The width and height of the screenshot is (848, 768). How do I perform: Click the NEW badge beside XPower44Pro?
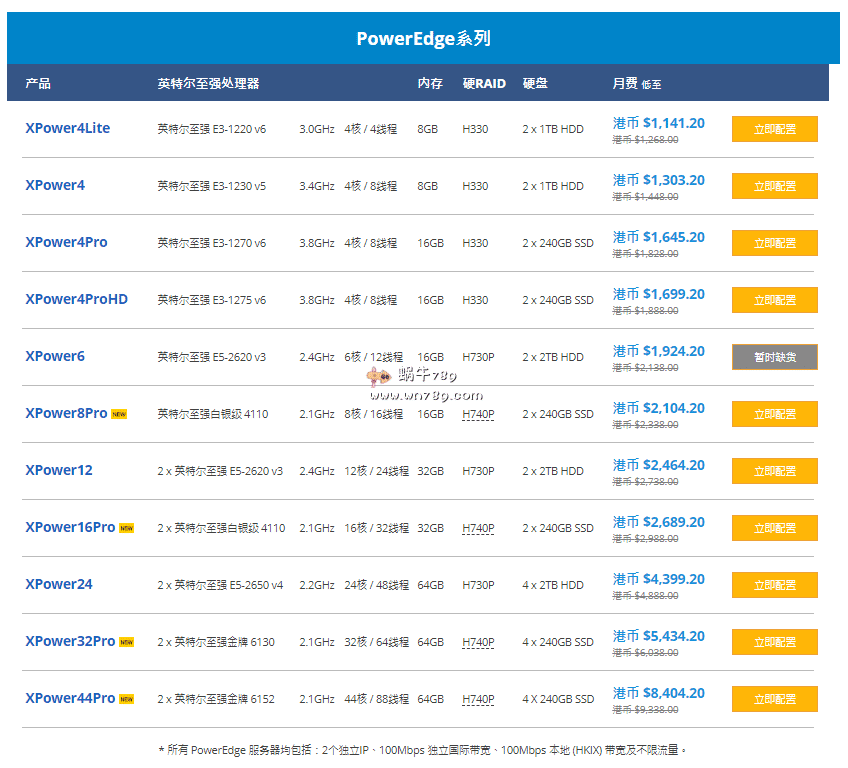[x=126, y=699]
